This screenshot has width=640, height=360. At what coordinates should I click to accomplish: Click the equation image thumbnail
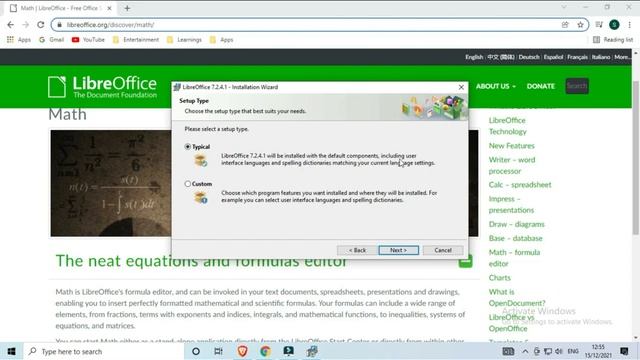click(x=111, y=183)
